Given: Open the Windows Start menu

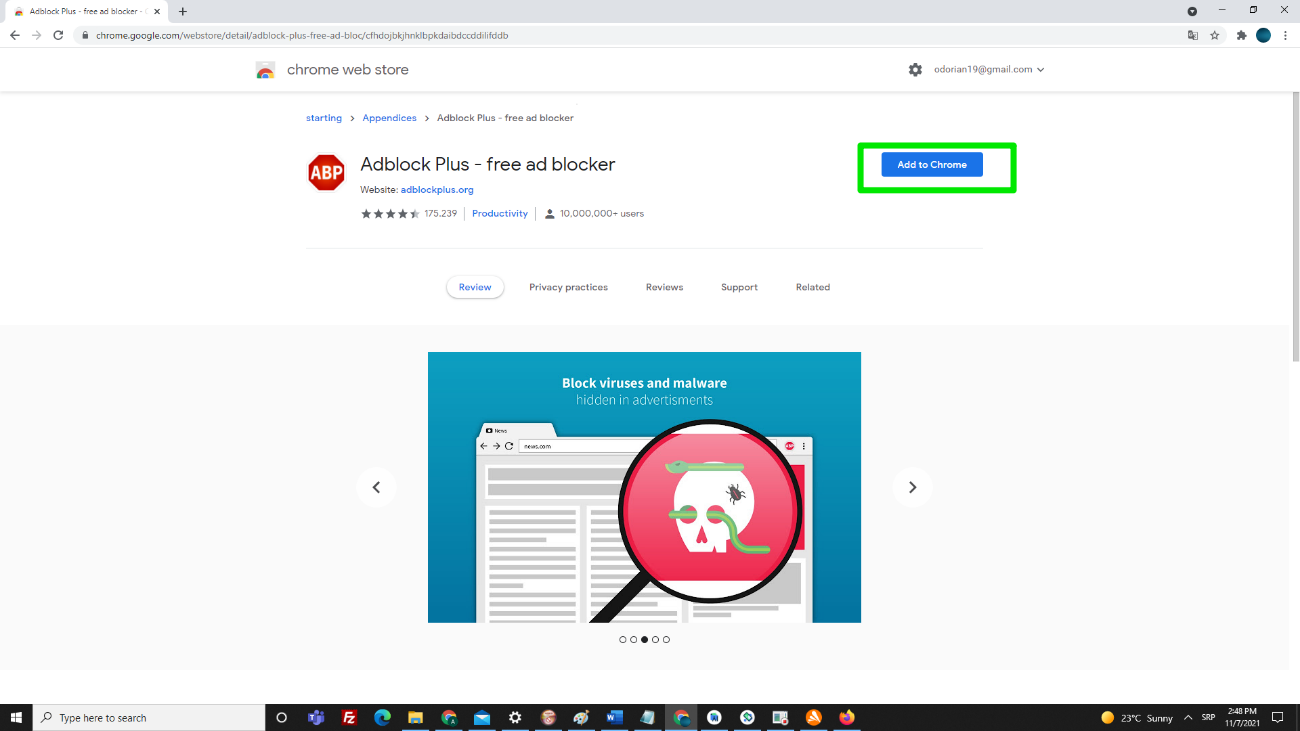Looking at the screenshot, I should (x=16, y=718).
